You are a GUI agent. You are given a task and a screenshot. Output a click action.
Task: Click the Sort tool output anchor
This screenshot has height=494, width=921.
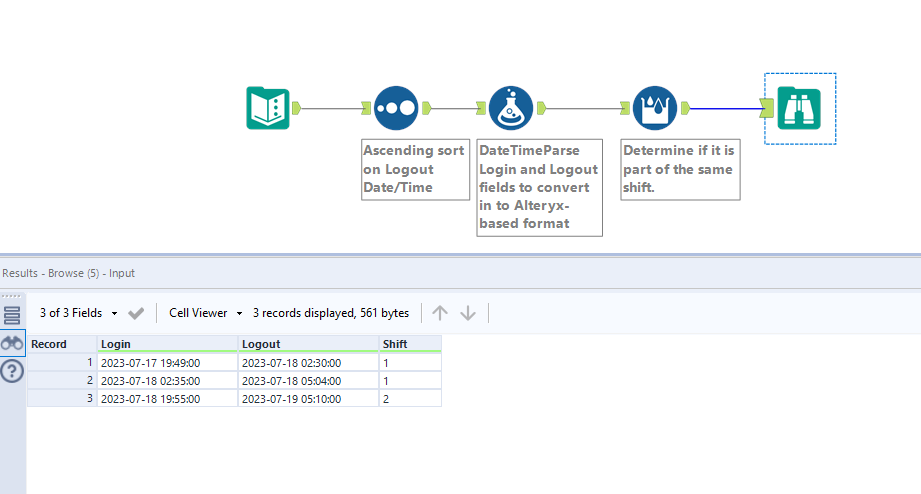click(427, 108)
